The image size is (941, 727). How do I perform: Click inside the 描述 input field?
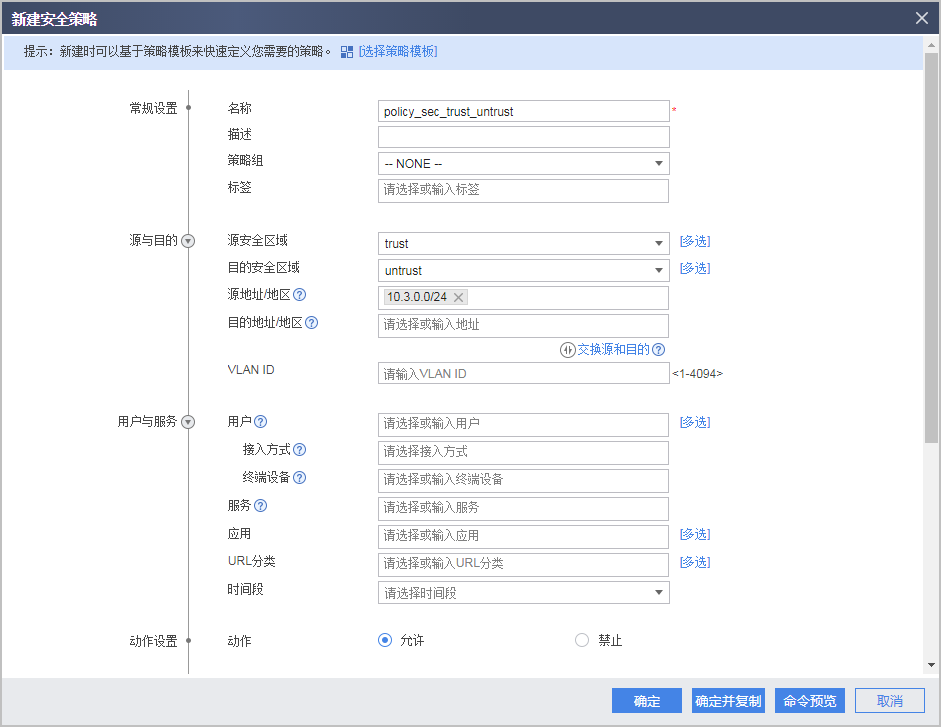(x=523, y=135)
